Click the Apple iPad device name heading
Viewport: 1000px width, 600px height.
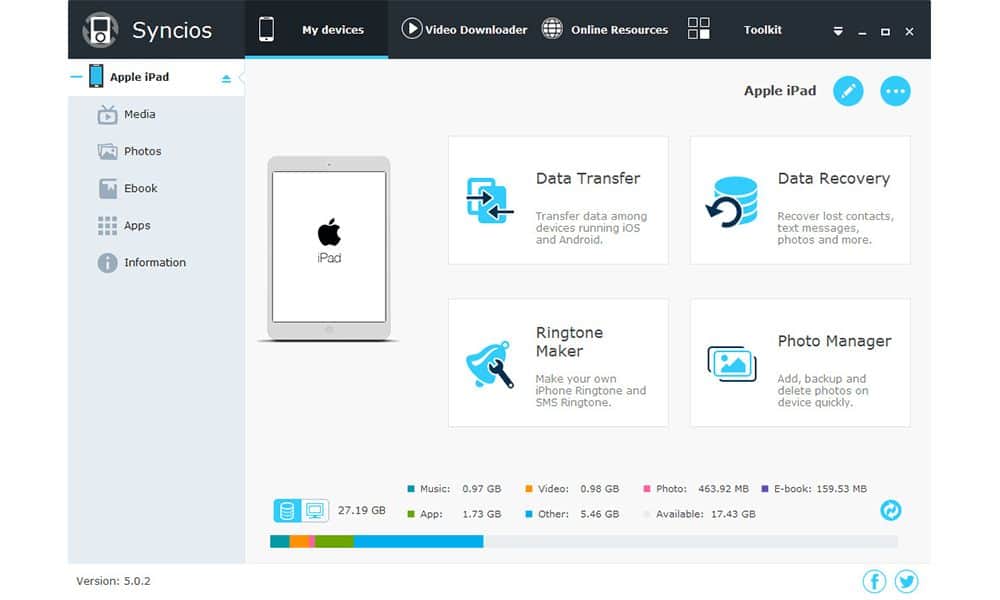point(779,91)
